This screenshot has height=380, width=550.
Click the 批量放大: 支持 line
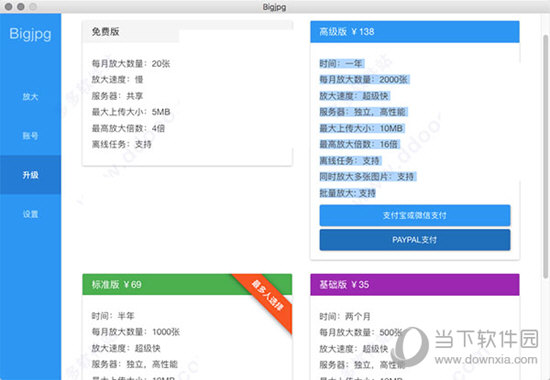(x=348, y=193)
